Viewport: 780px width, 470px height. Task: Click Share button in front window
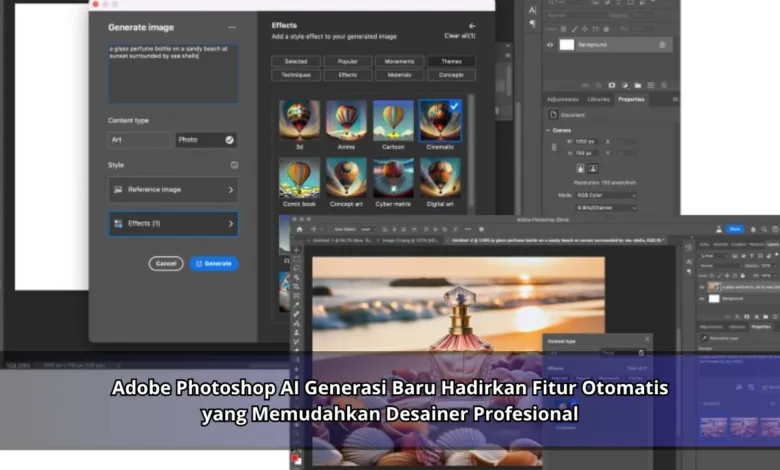click(x=735, y=229)
